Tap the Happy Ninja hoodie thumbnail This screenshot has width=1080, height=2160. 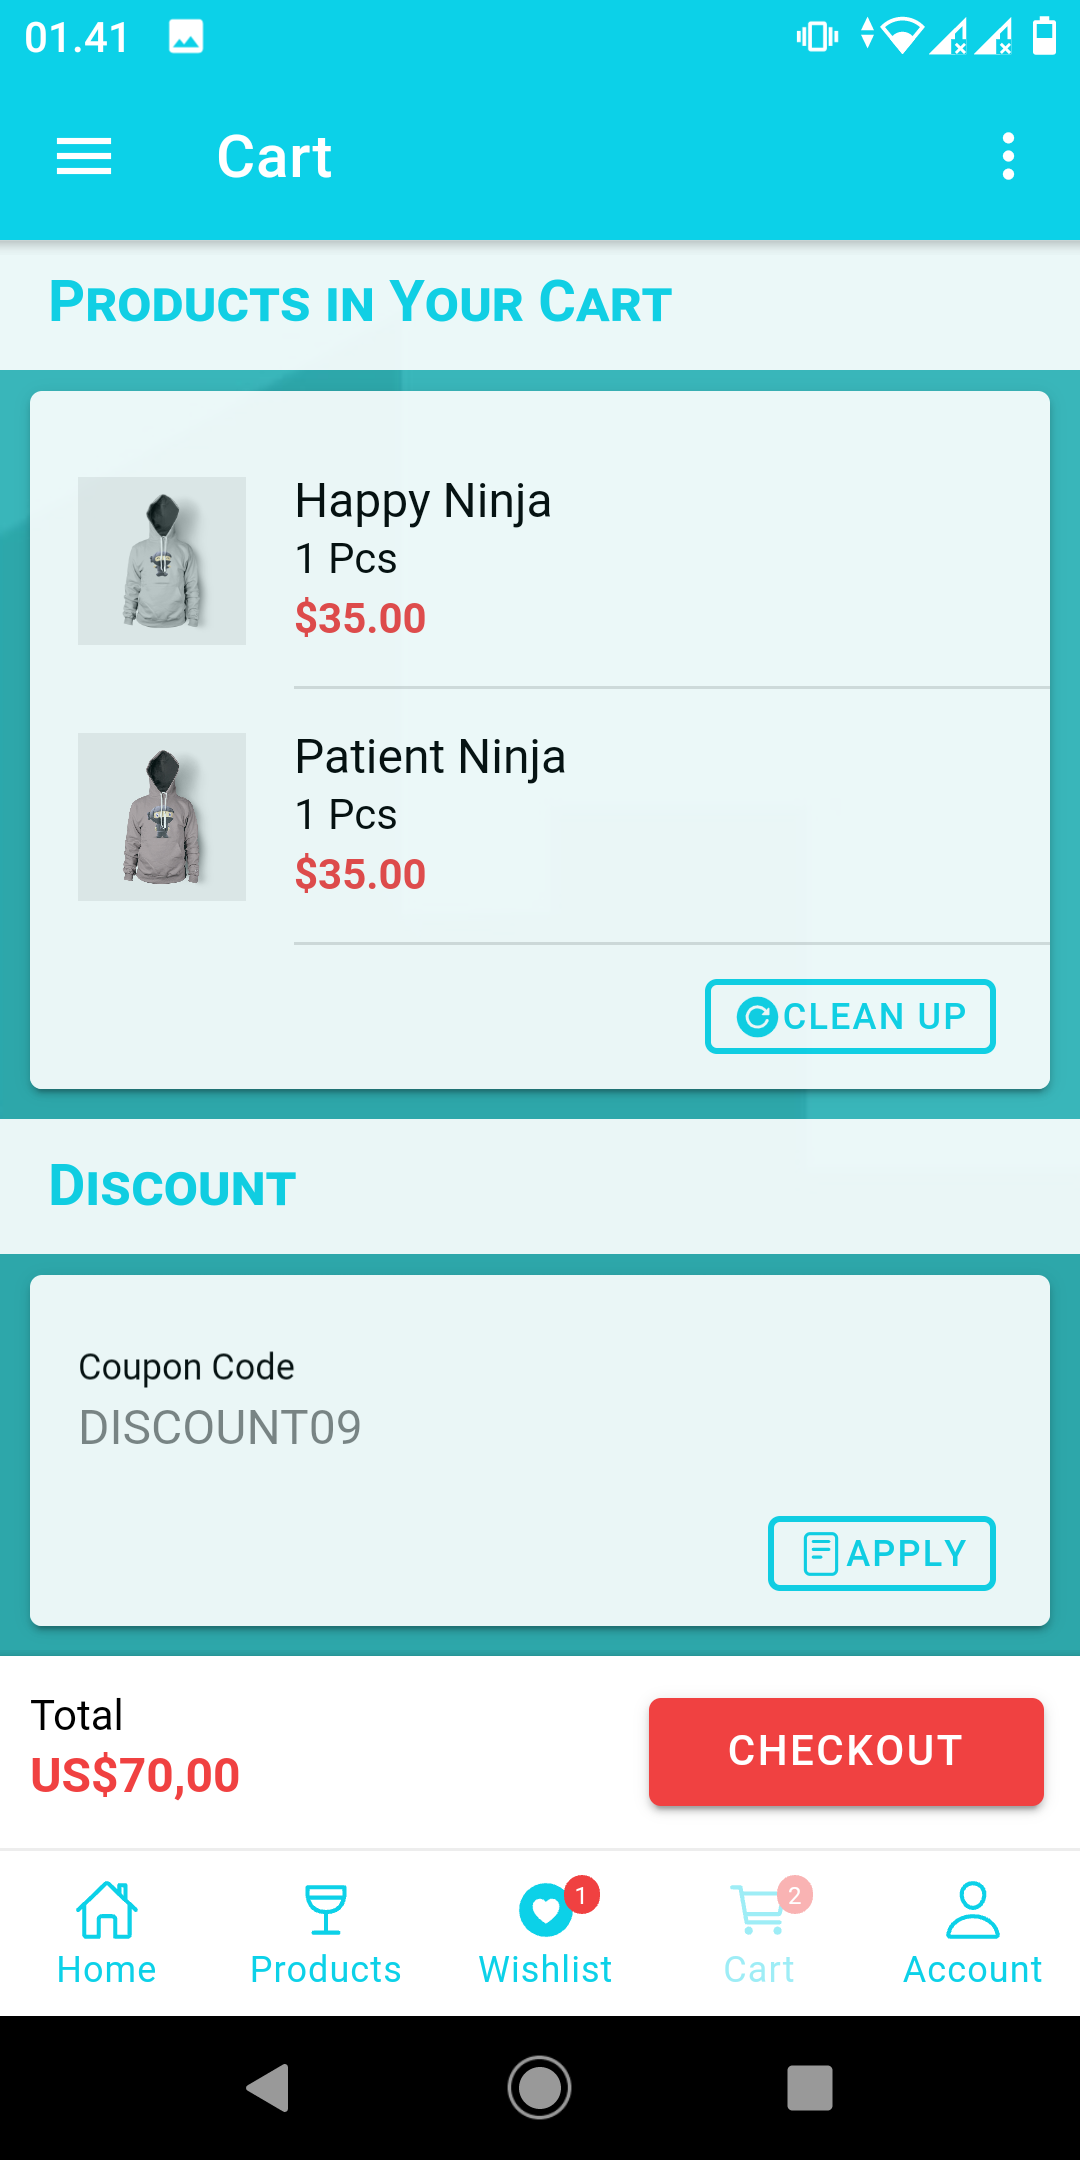[162, 561]
